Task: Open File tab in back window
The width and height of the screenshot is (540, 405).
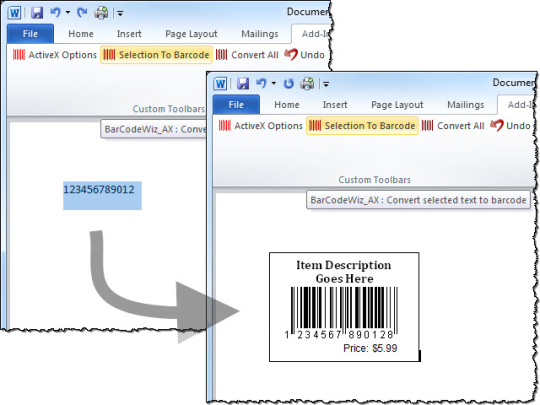Action: [30, 34]
